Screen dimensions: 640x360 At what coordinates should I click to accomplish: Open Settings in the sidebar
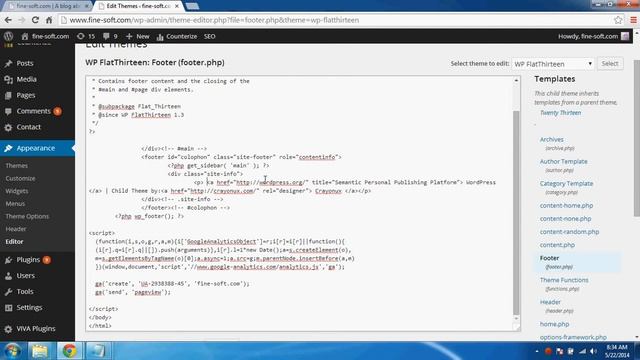point(29,307)
